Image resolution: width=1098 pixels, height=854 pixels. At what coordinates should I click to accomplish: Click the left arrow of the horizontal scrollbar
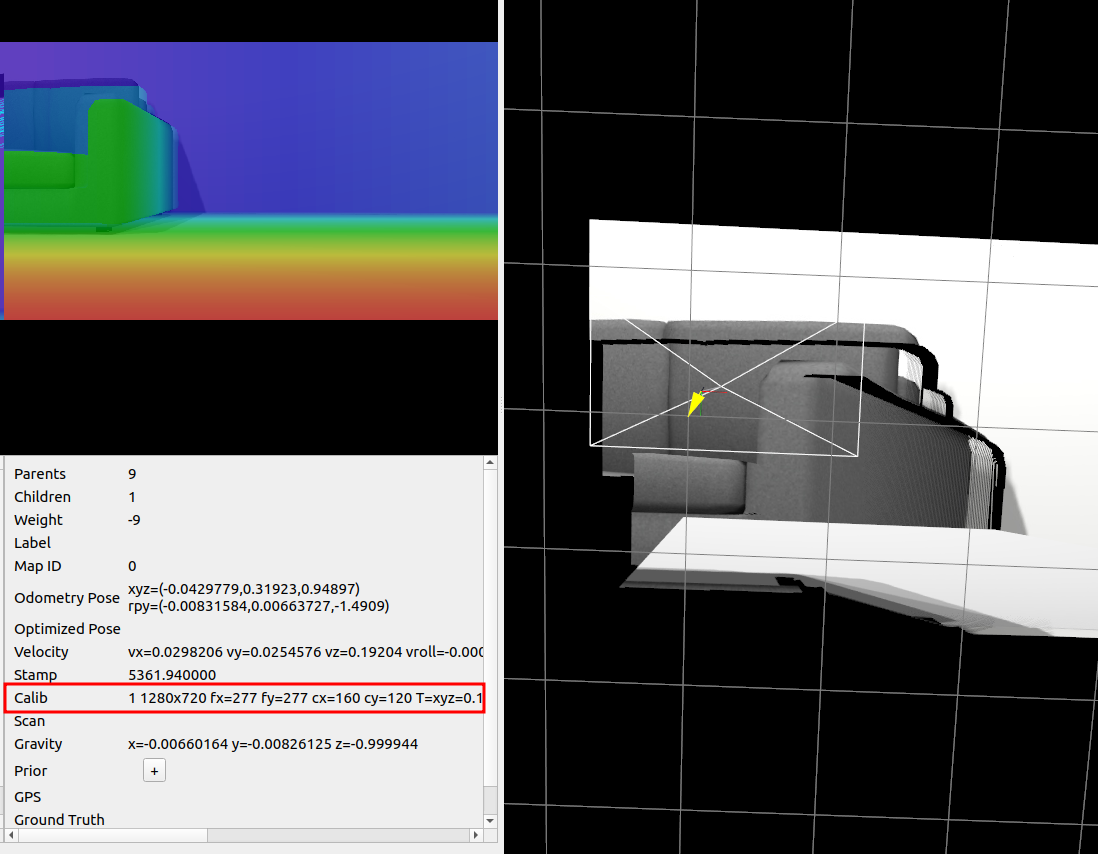tap(8, 835)
